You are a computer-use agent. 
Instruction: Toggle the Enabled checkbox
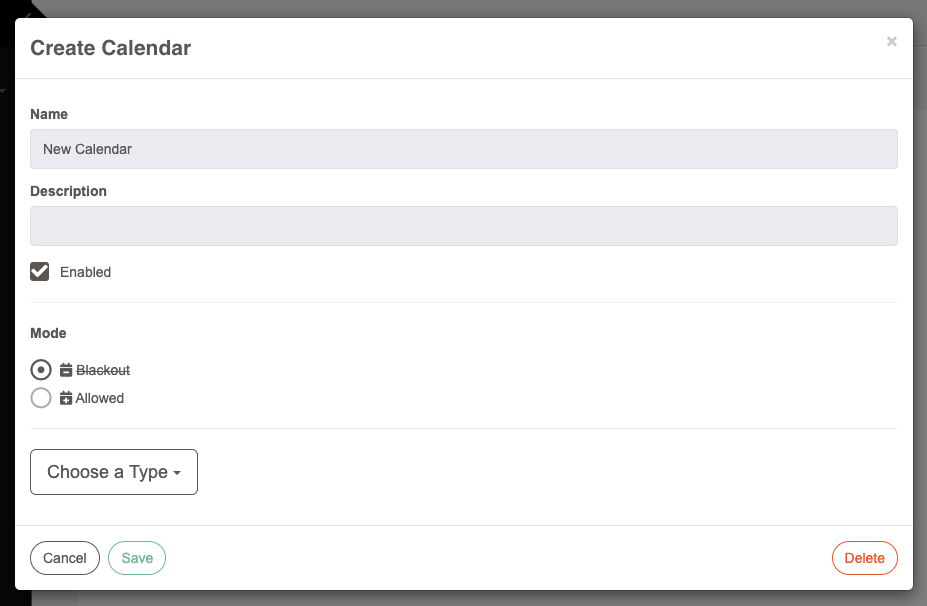pyautogui.click(x=40, y=272)
